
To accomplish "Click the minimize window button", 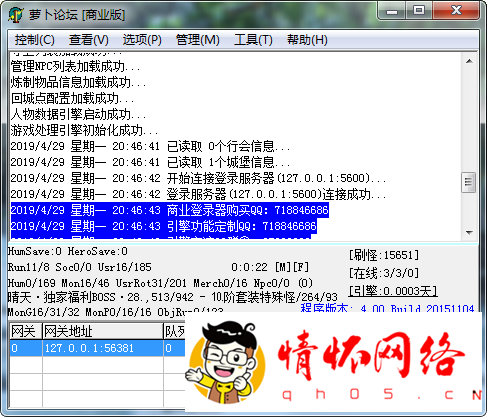I will tap(392, 10).
